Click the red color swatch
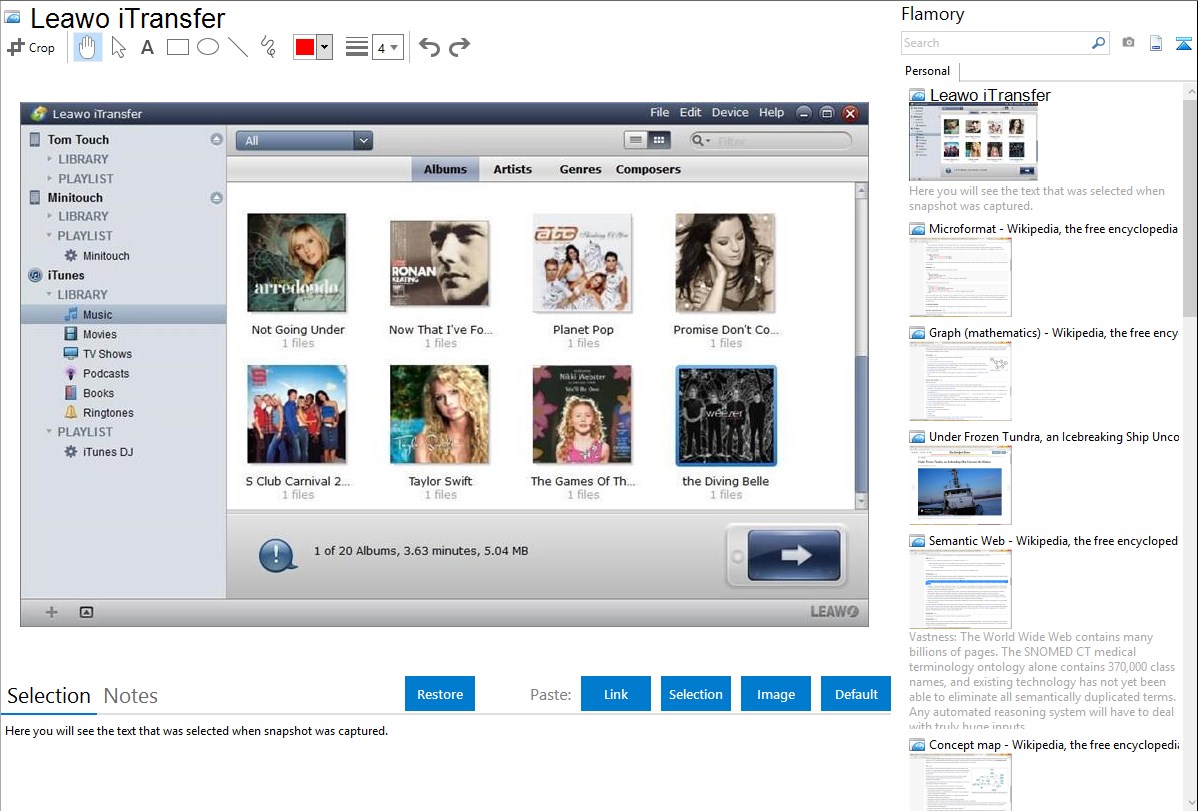This screenshot has height=811, width=1198. 305,47
